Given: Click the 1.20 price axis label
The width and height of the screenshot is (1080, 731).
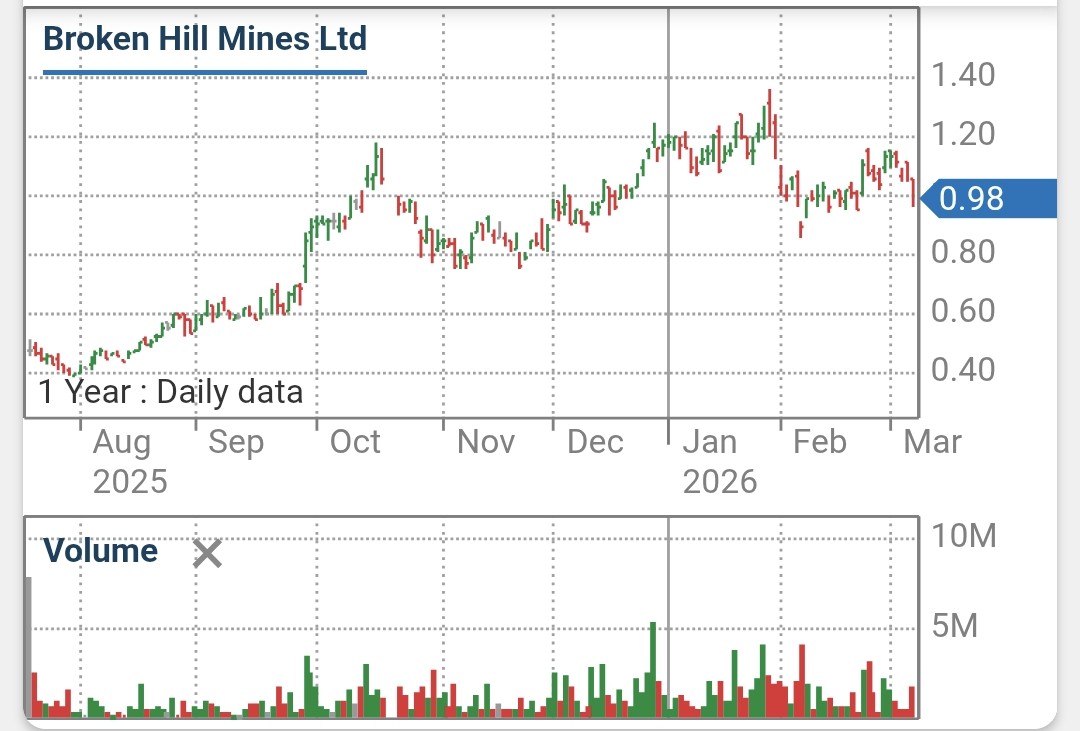Looking at the screenshot, I should click(963, 134).
